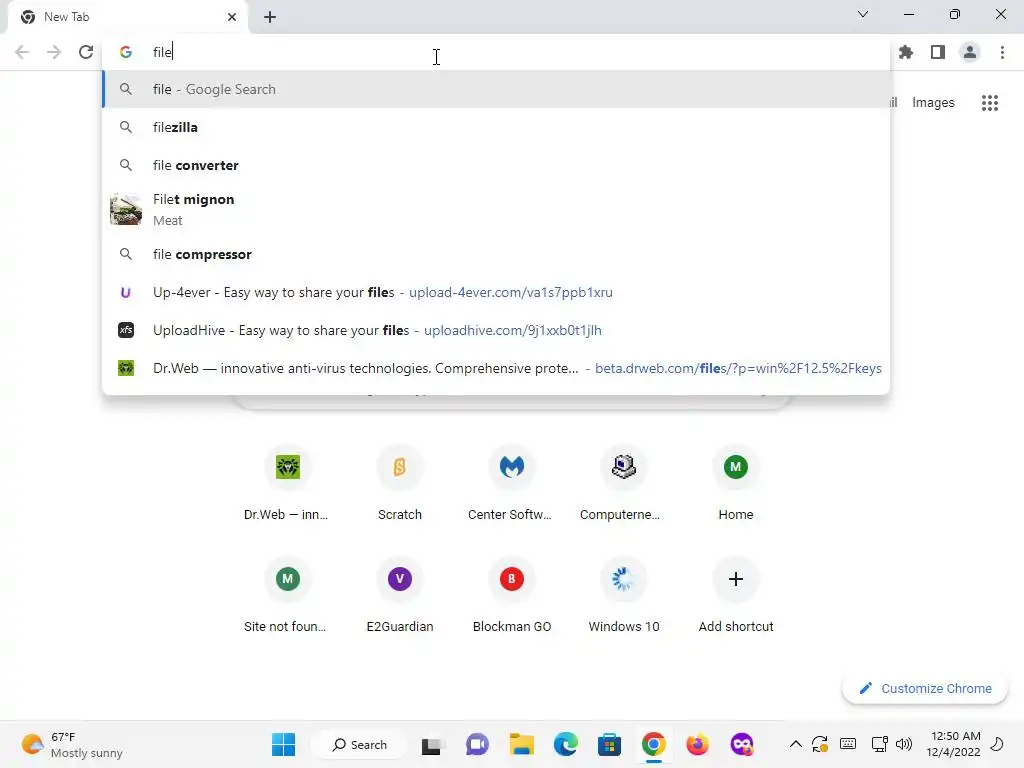
Task: Choose the 'filezilla' suggestion
Action: [x=496, y=127]
